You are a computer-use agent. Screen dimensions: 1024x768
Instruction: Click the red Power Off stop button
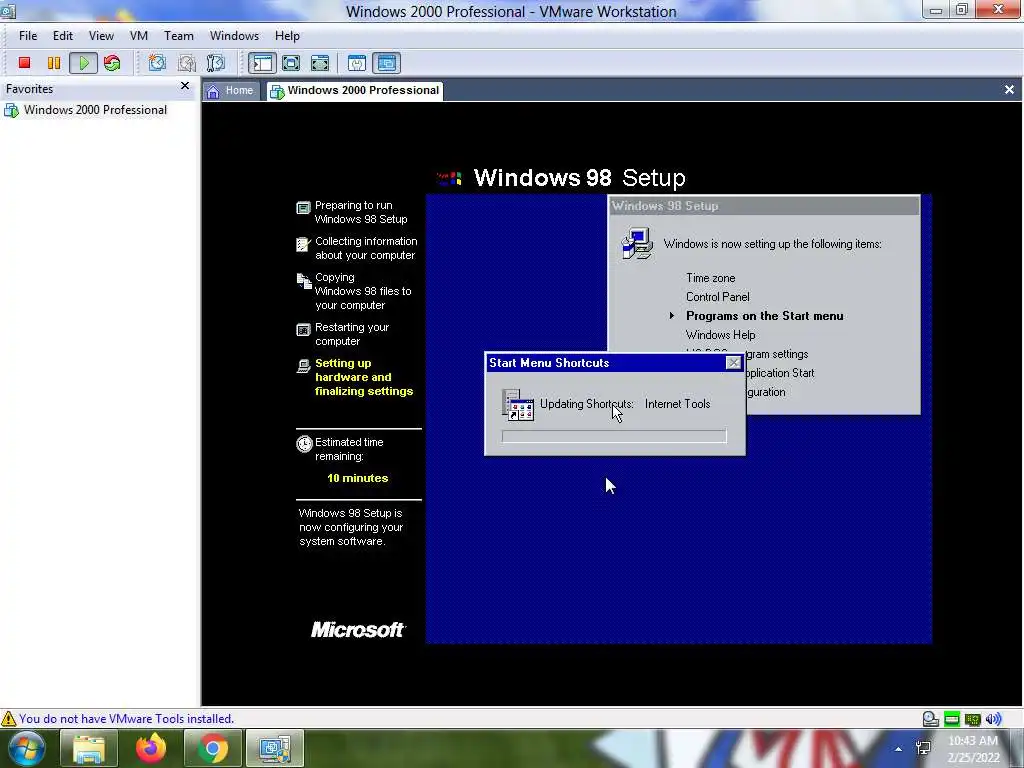point(24,63)
